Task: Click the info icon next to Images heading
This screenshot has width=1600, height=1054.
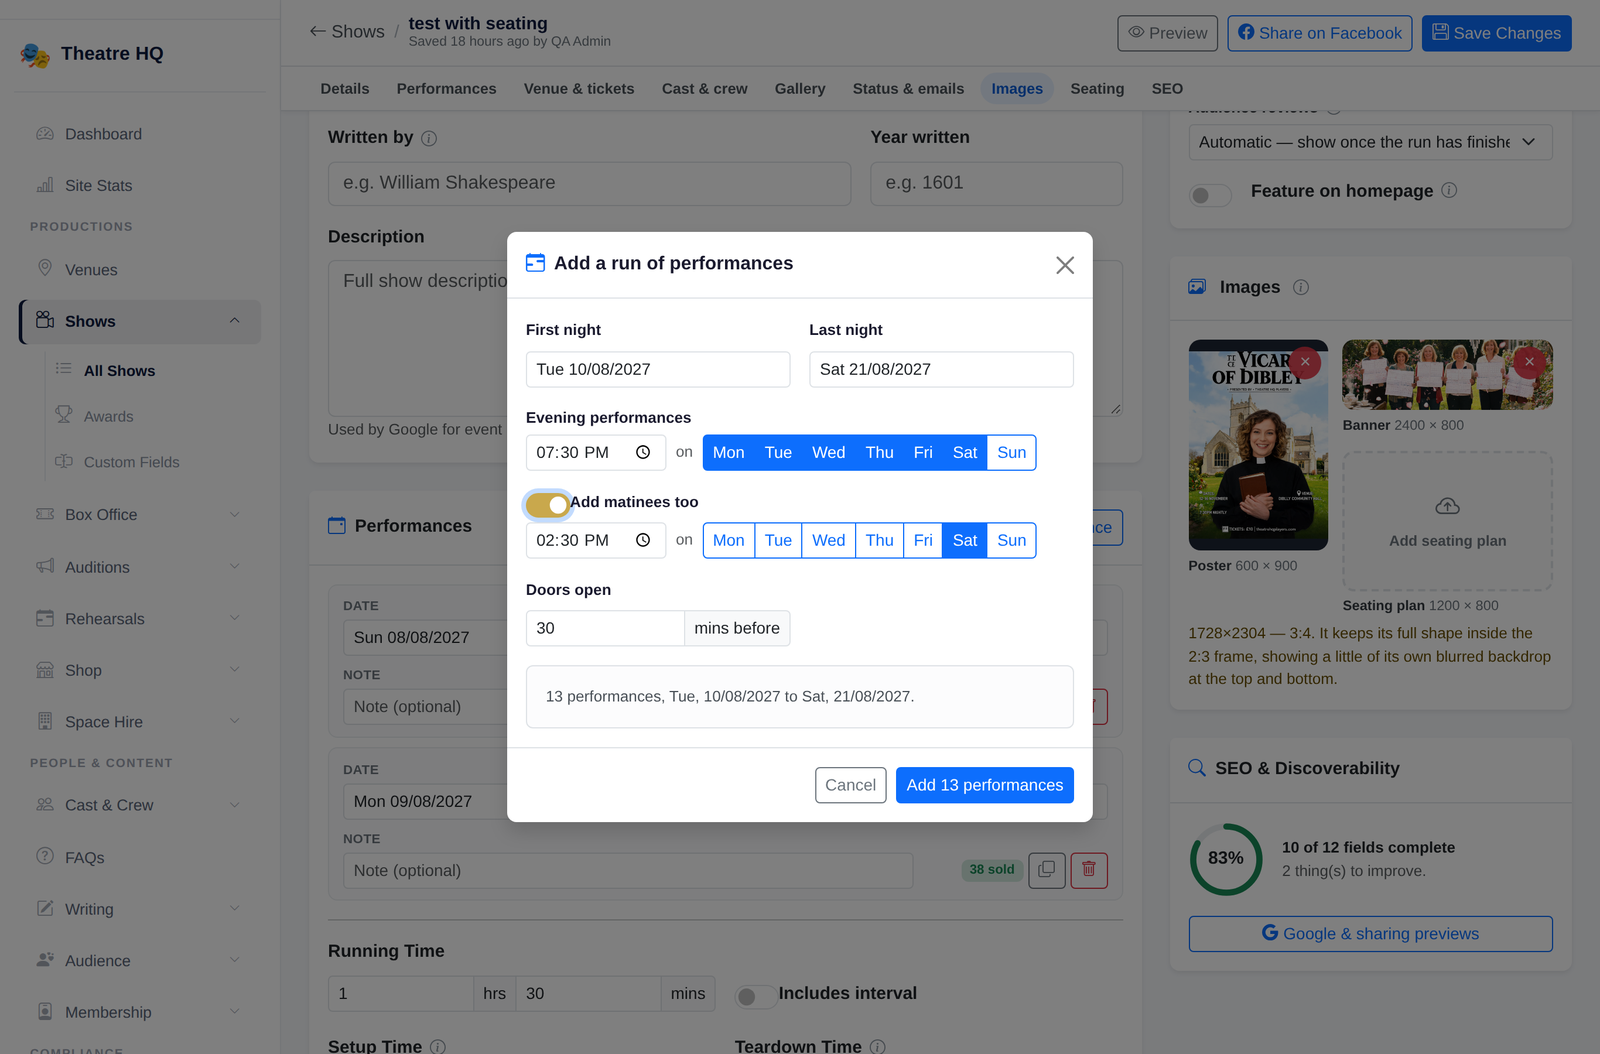Action: coord(1301,287)
